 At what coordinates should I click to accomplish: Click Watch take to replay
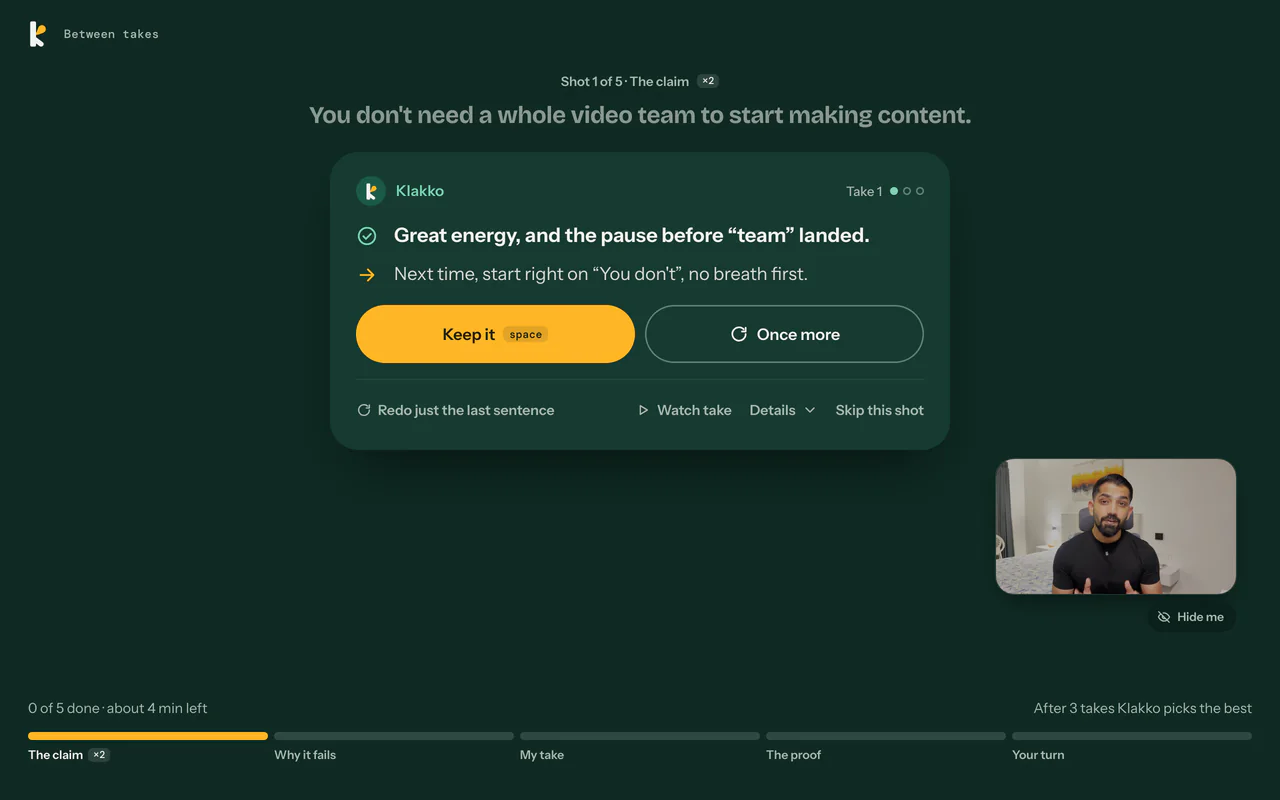(685, 410)
